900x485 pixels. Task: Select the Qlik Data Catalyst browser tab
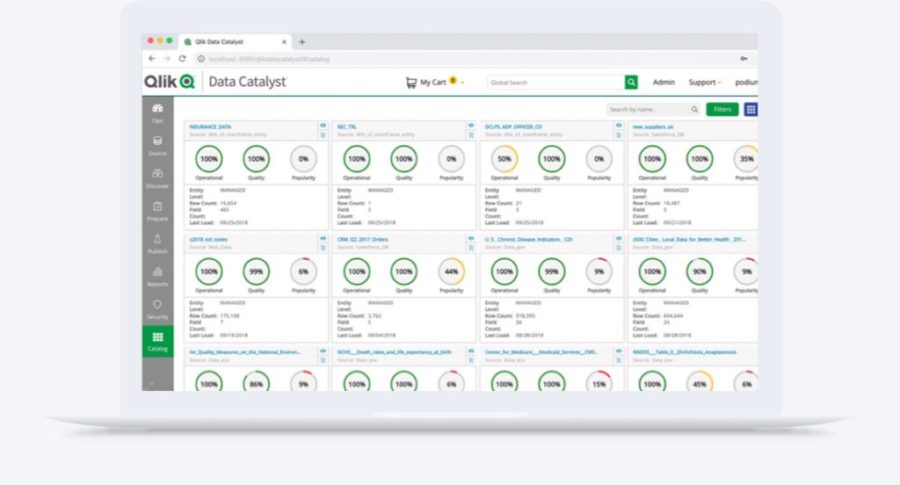tap(235, 42)
